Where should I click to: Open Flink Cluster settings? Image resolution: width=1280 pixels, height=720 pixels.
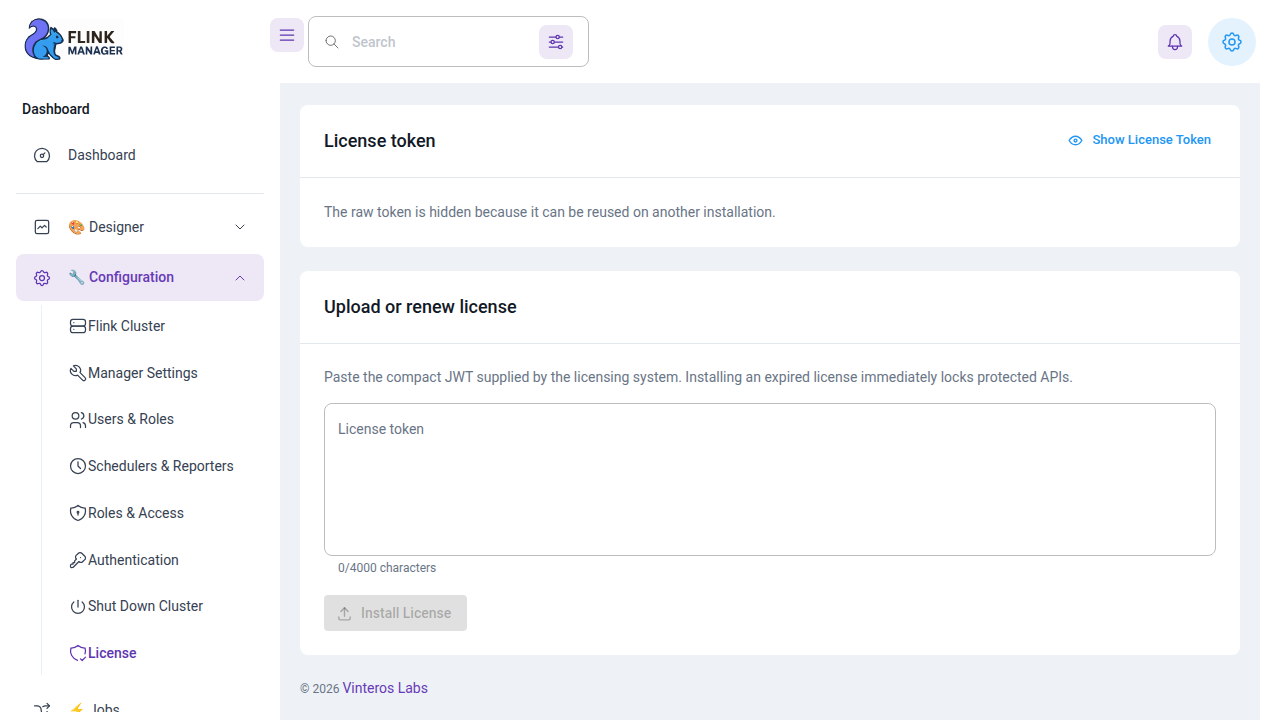coord(152,326)
